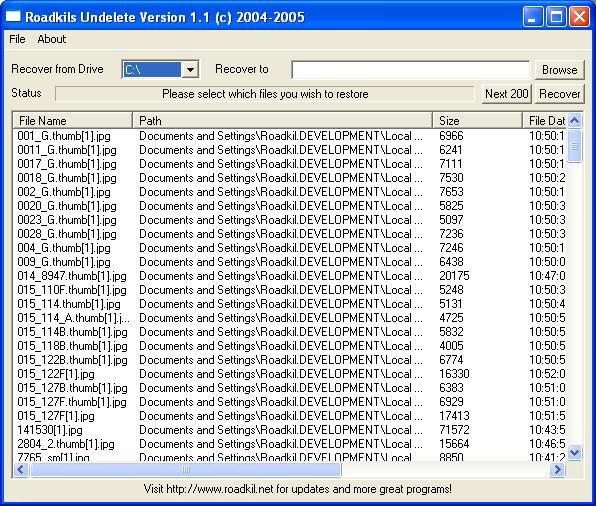Viewport: 596px width, 506px height.
Task: Sort by the File Name column header
Action: click(x=72, y=121)
